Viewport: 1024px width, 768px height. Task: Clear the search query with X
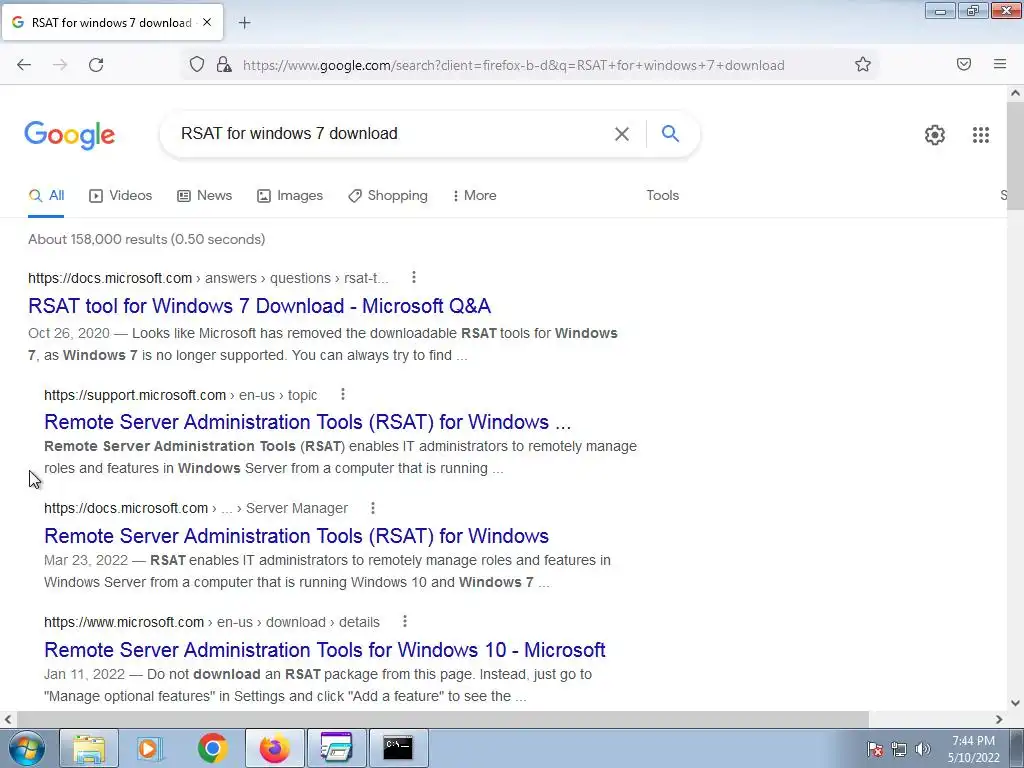click(622, 134)
